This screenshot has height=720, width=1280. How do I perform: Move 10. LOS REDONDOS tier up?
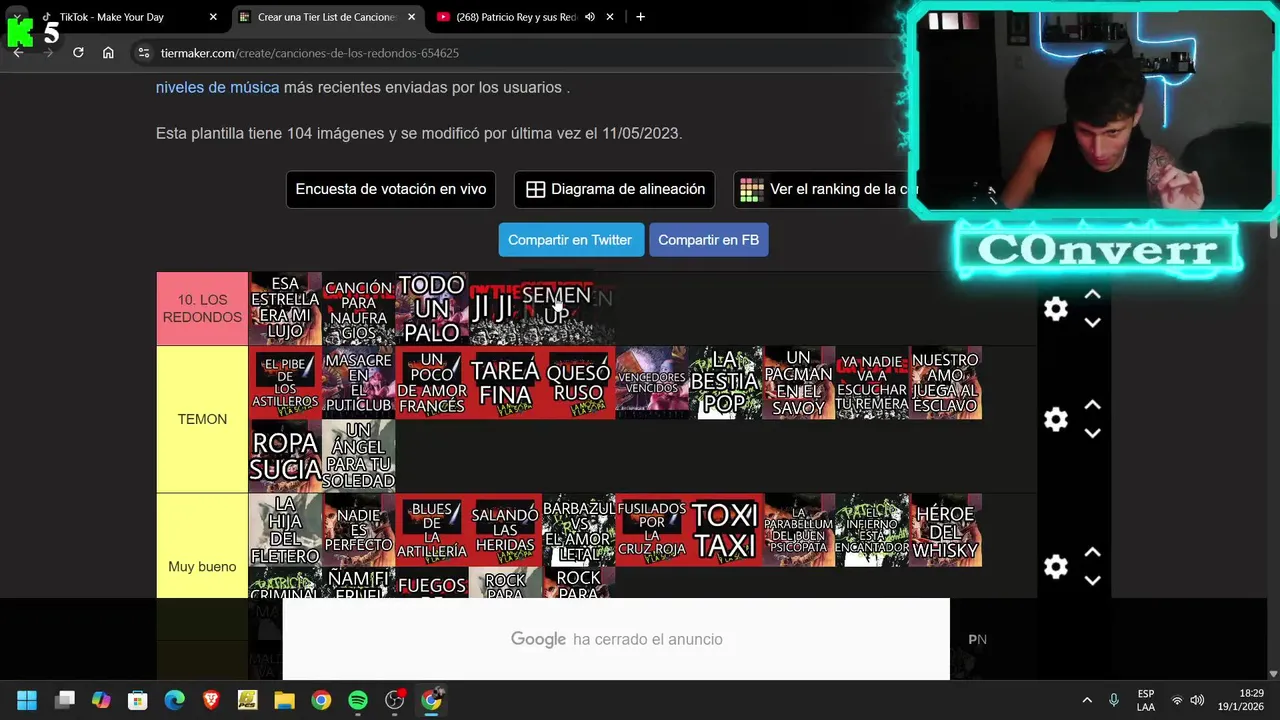pos(1093,295)
